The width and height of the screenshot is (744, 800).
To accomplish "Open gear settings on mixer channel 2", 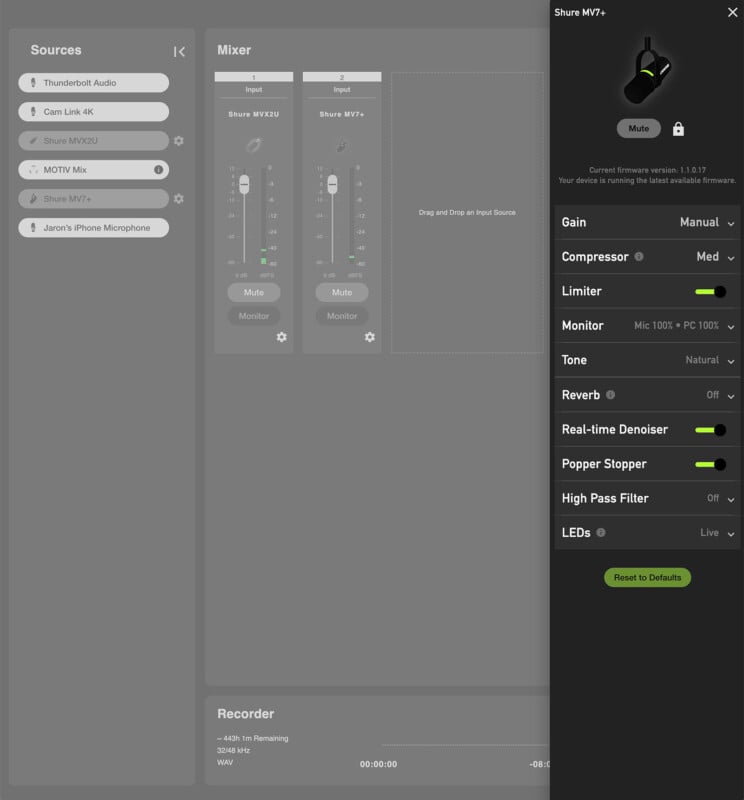I will pyautogui.click(x=369, y=337).
